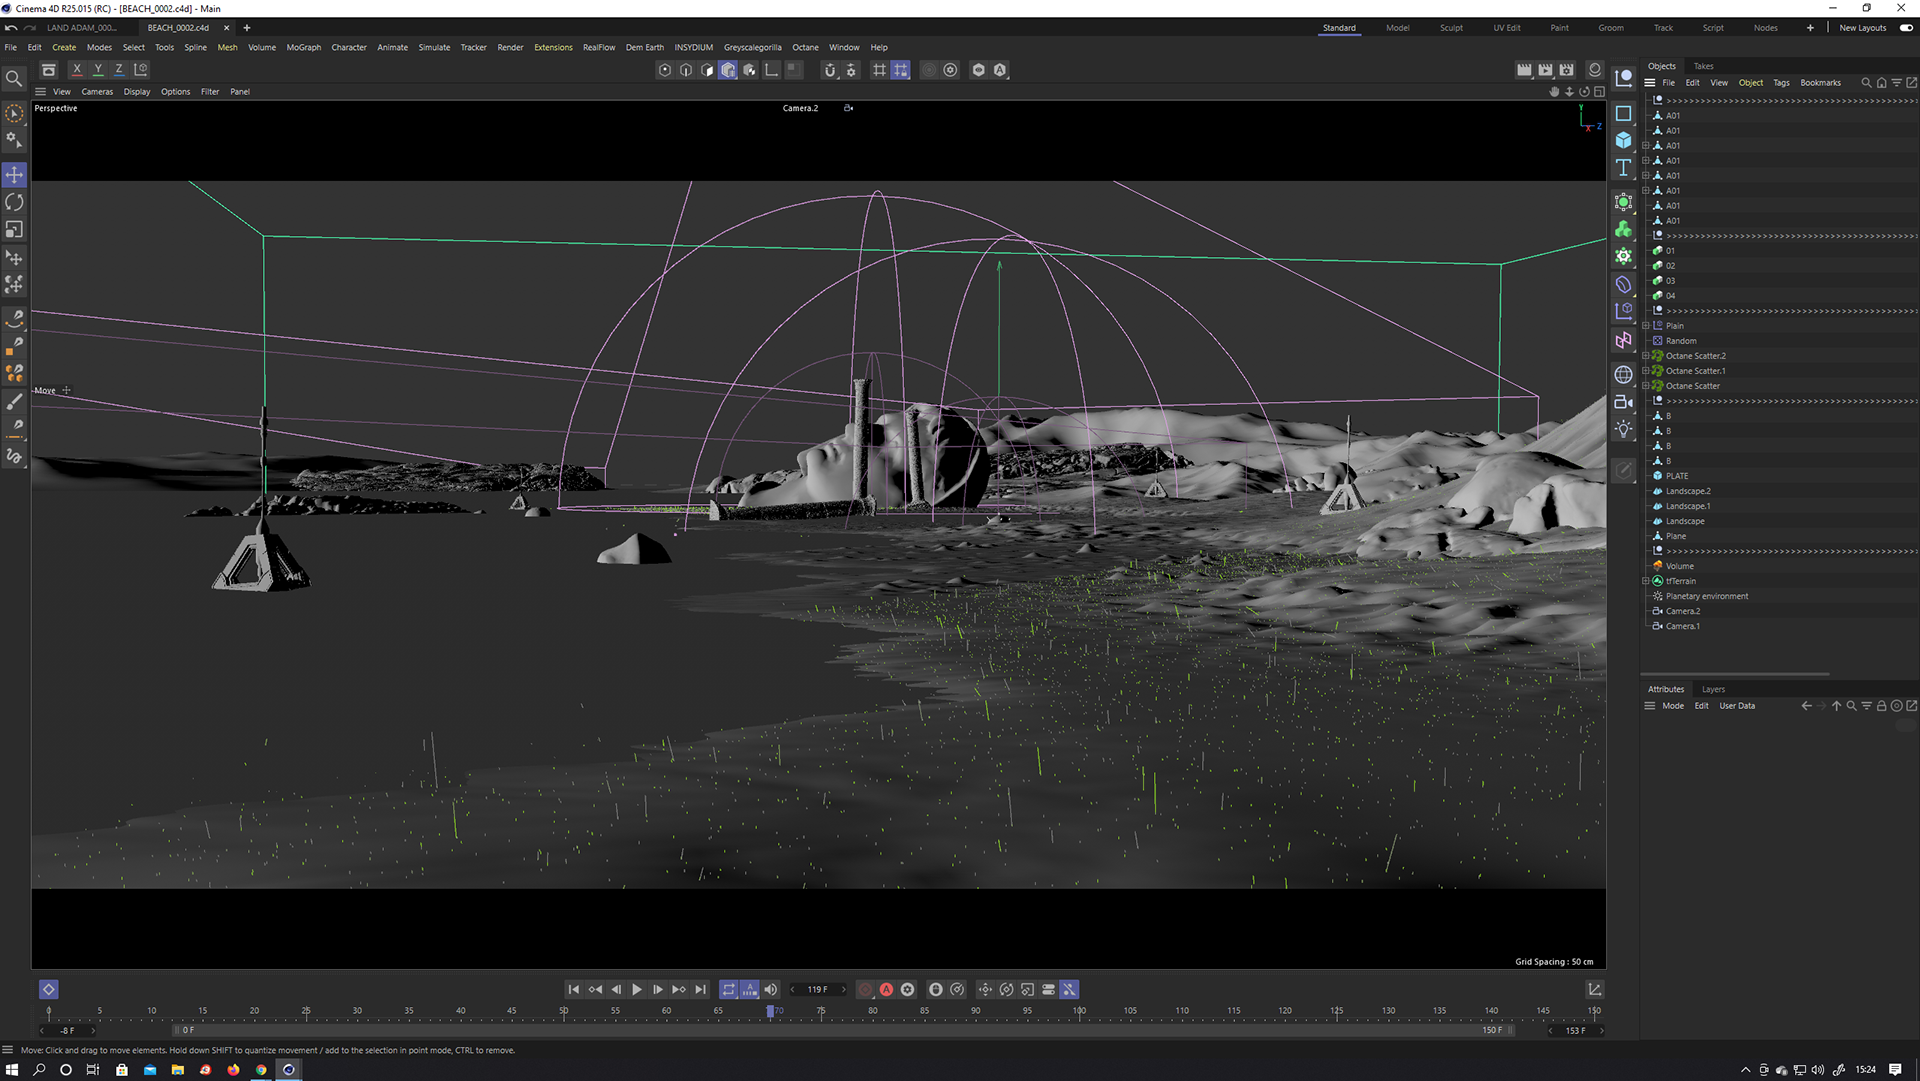Expand the Octane Scatter.2 object
The width and height of the screenshot is (1920, 1081).
1646,356
